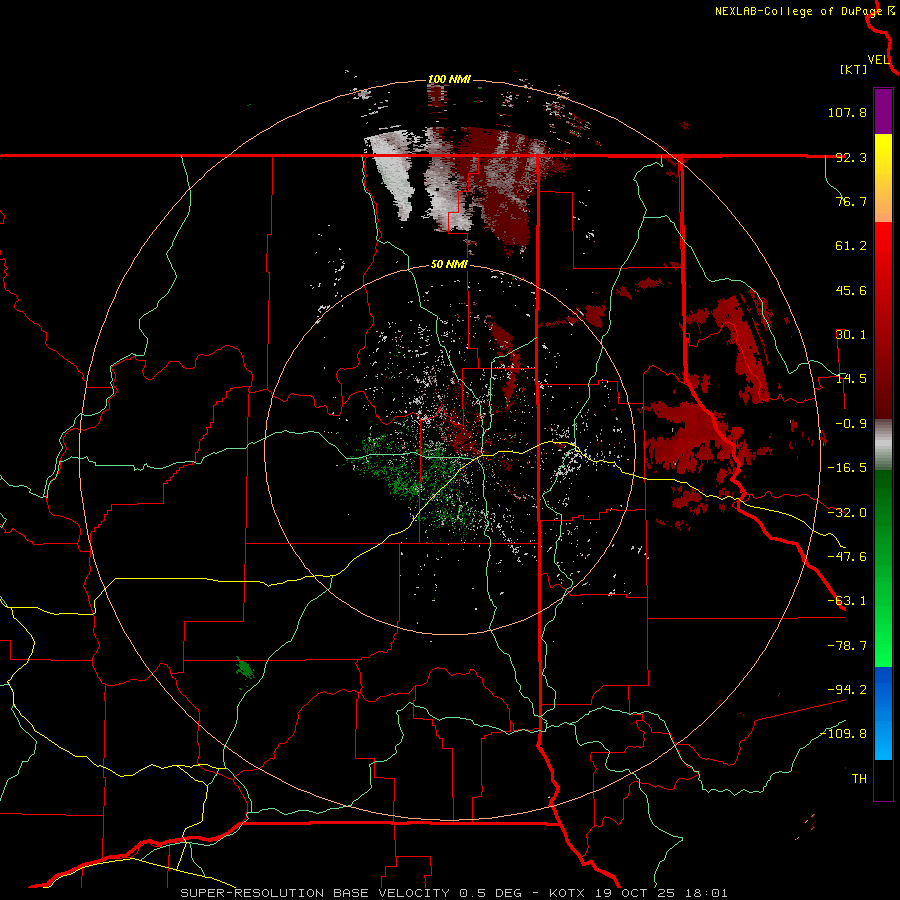The width and height of the screenshot is (900, 900).
Task: Click the small green echo patch southwest
Action: [245, 668]
